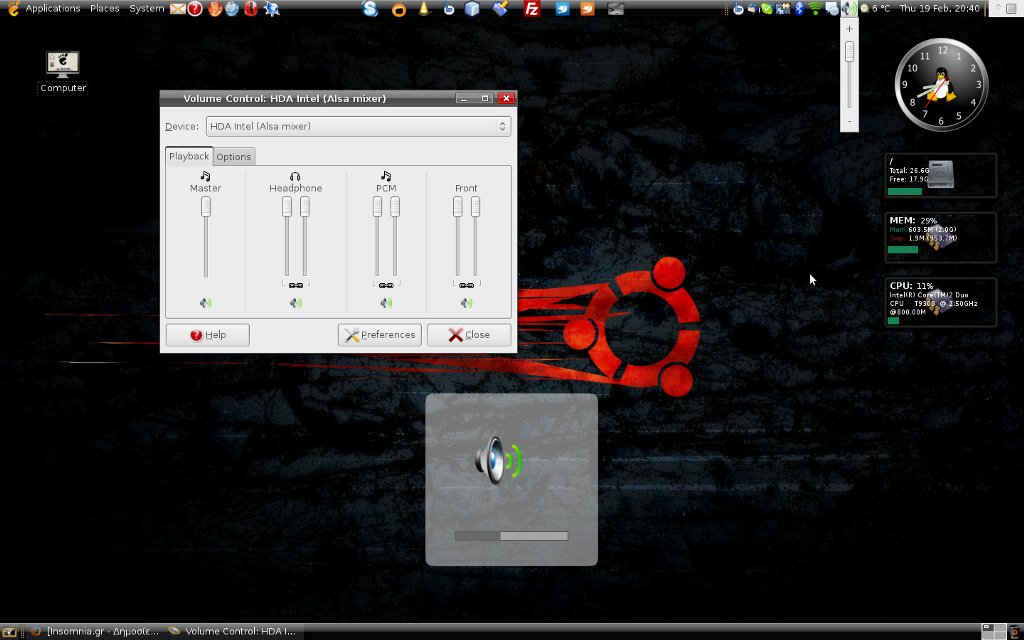
Task: Click the orange TV-shaped launcher icon
Action: point(398,9)
